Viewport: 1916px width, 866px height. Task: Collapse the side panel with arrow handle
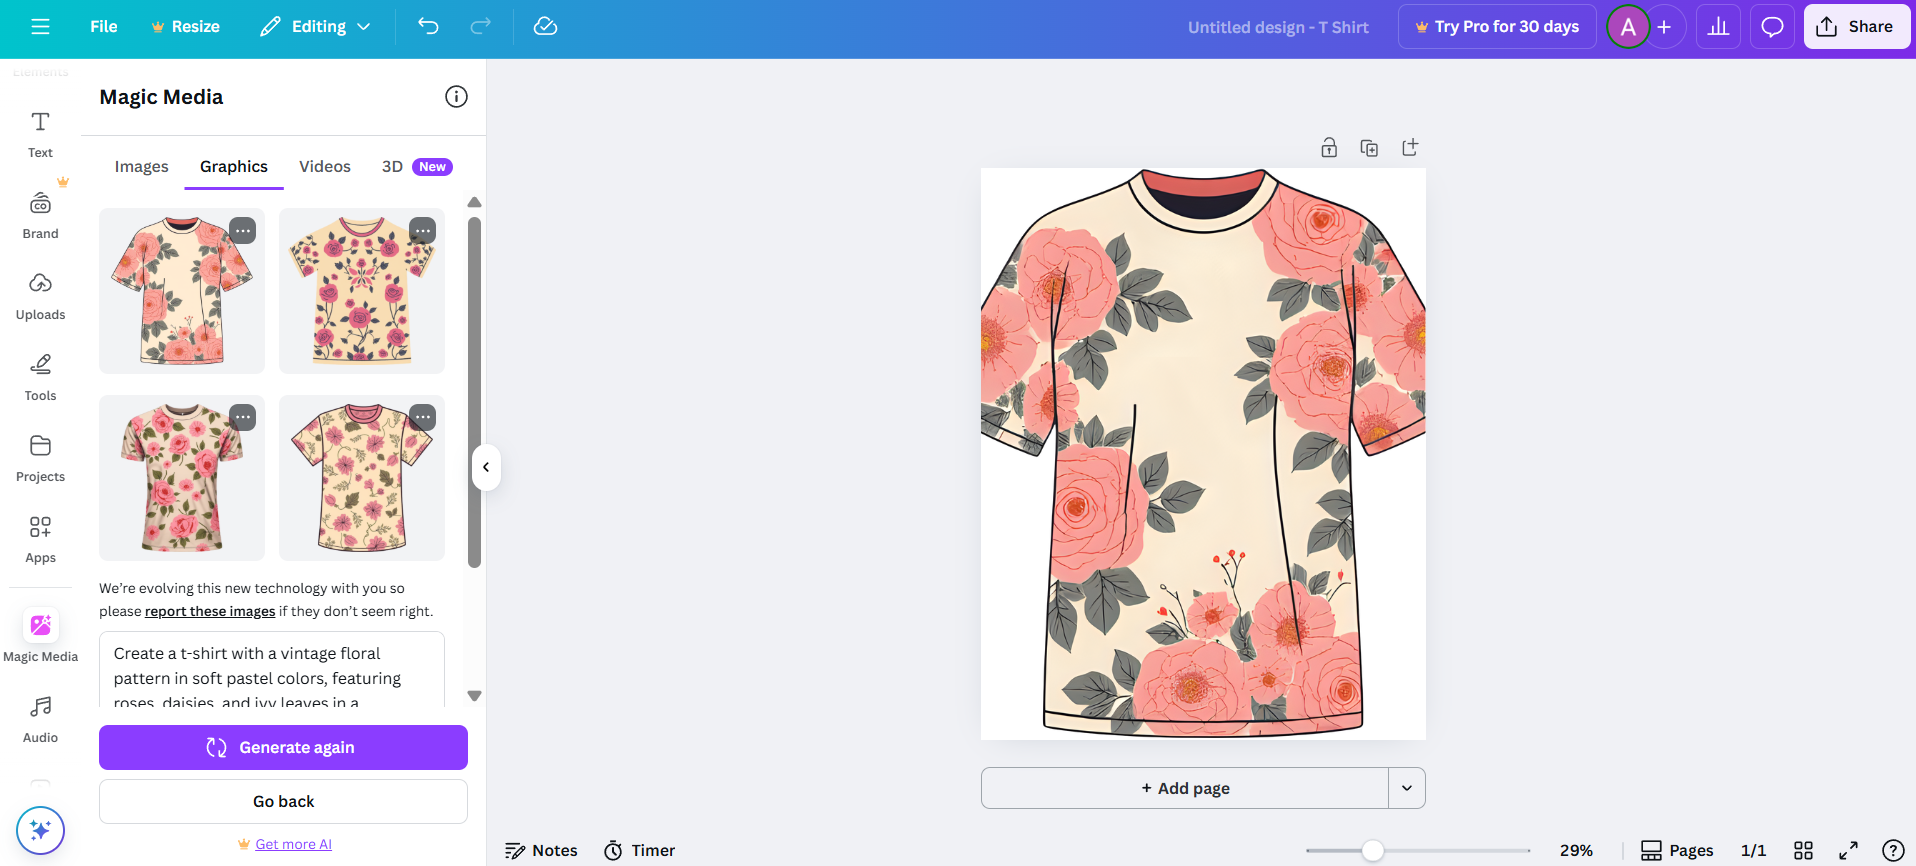[x=486, y=467]
